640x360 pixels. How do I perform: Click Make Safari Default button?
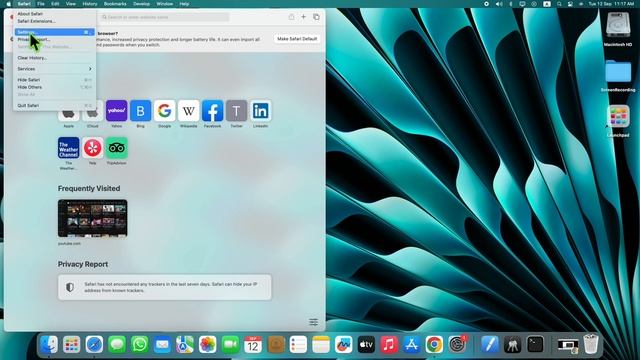tap(297, 39)
